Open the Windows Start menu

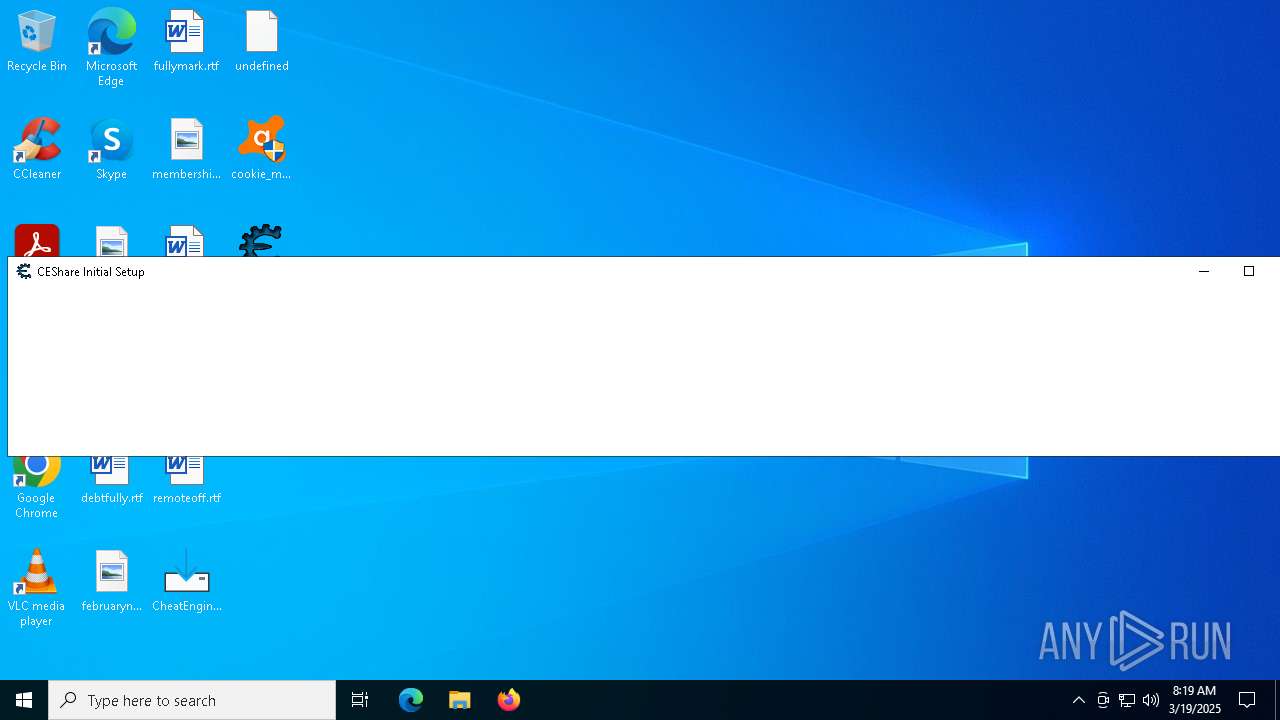coord(24,700)
